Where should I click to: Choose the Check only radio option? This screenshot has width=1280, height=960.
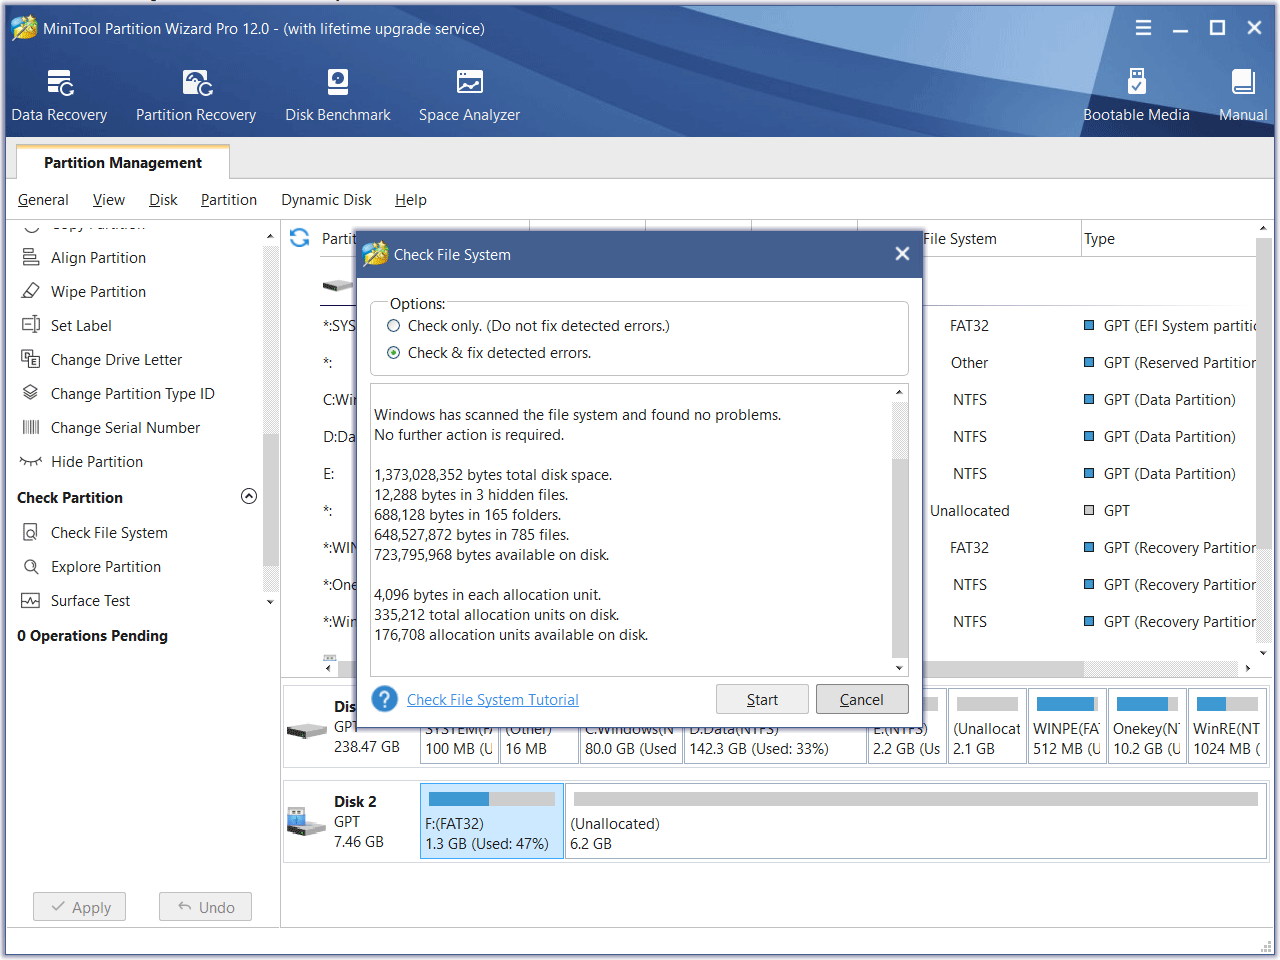(395, 325)
